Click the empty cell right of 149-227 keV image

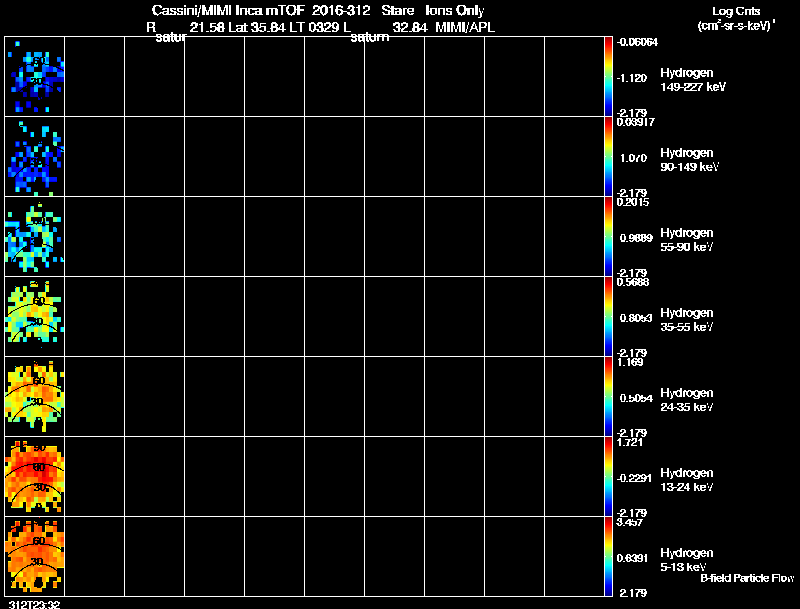(94, 77)
